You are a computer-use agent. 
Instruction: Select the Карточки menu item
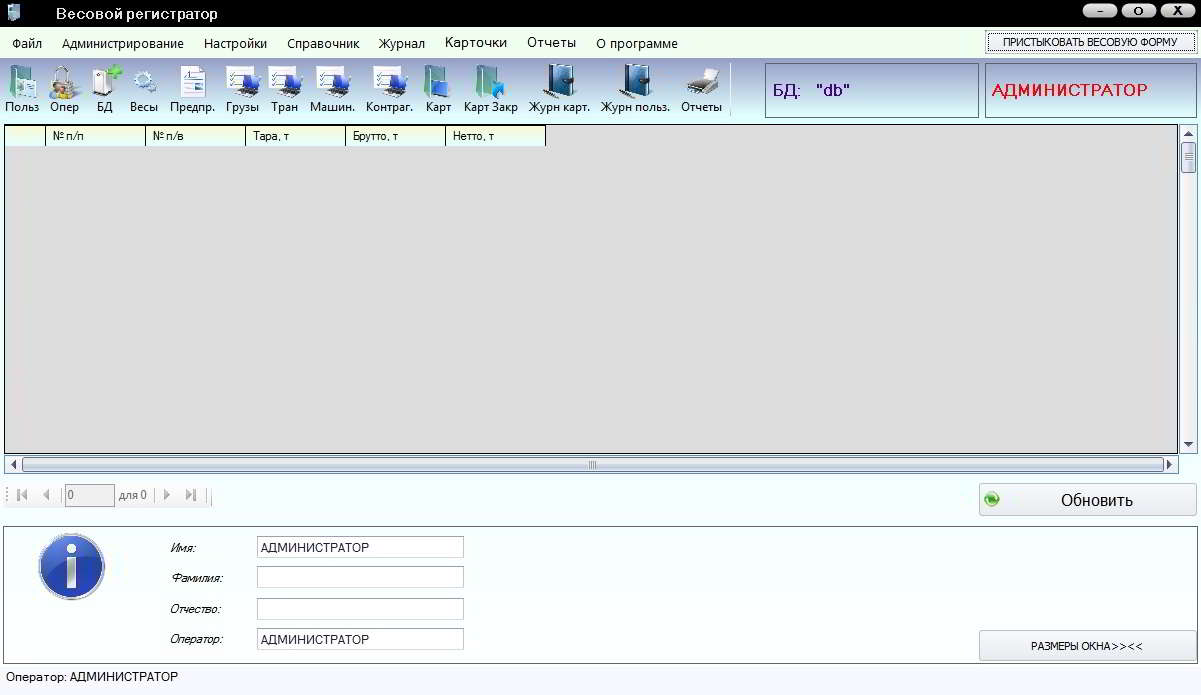[x=475, y=43]
